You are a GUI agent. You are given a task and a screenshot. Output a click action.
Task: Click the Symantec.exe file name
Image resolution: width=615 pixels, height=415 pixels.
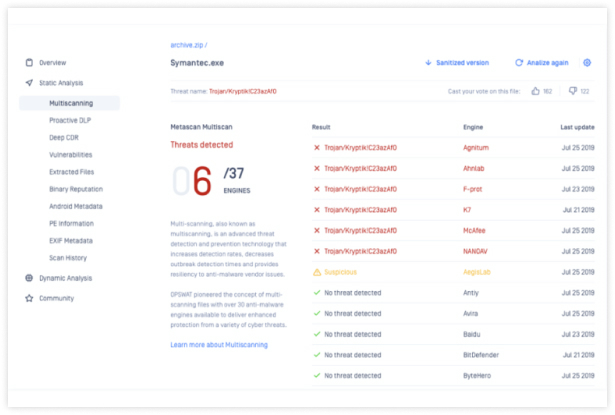197,63
